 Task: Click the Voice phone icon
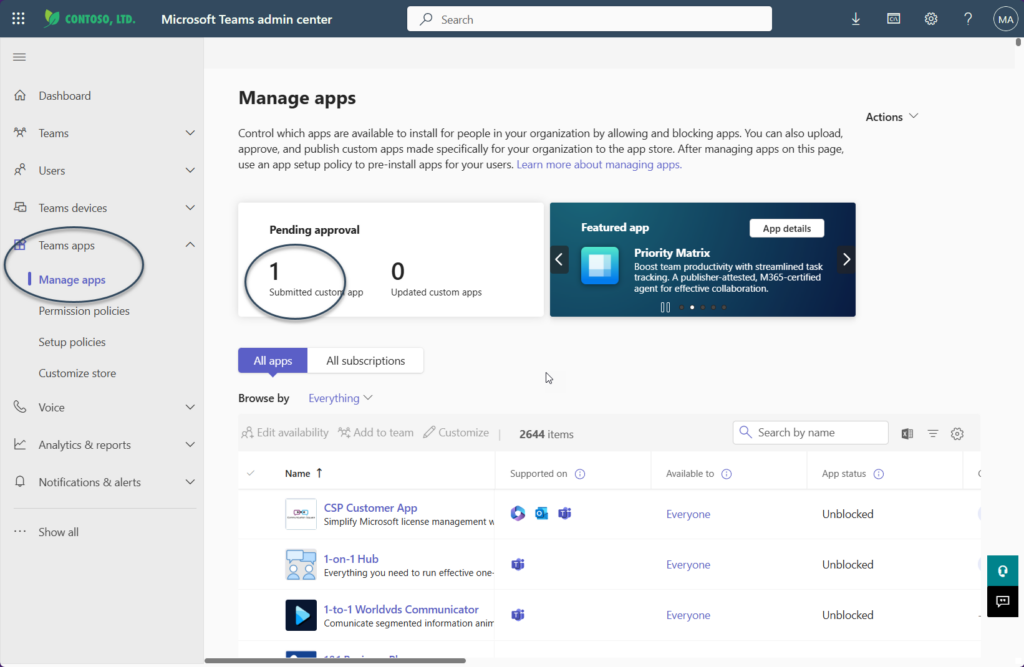[20, 407]
